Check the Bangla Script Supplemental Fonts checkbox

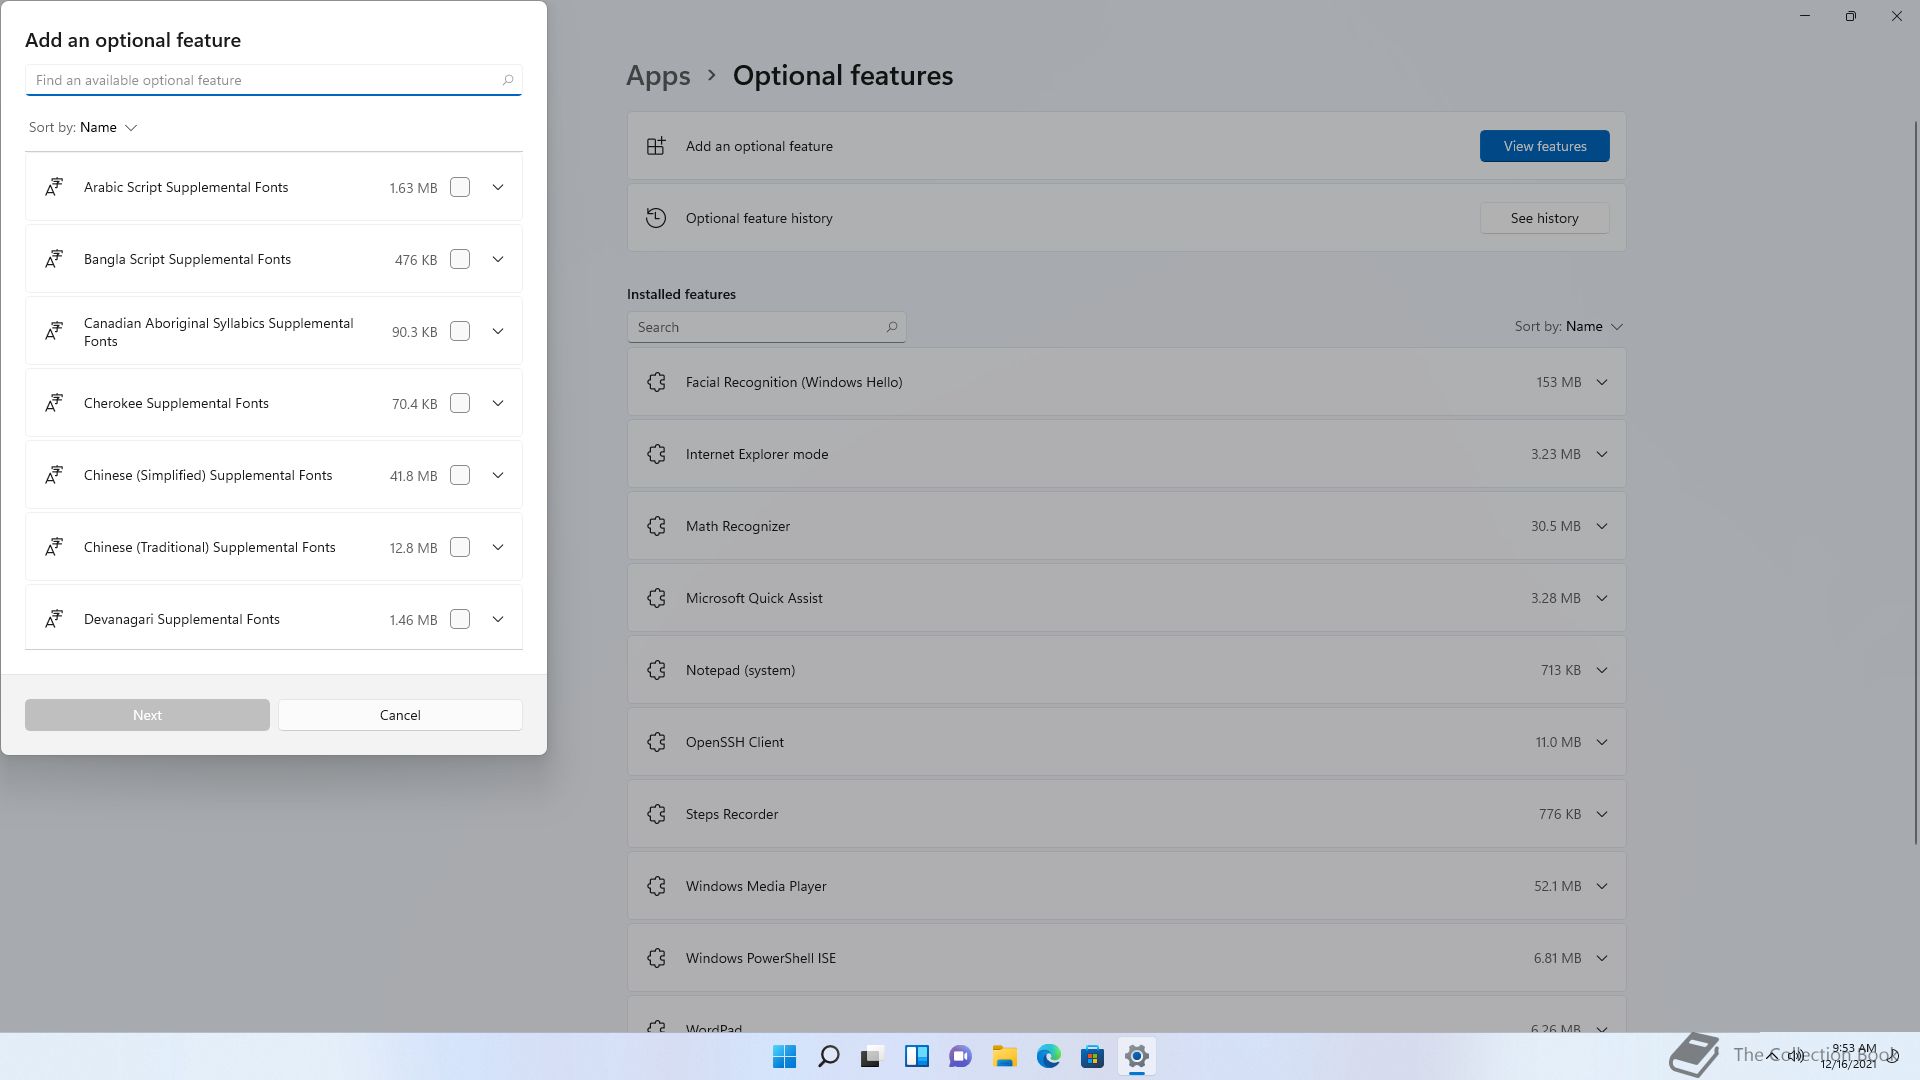click(460, 259)
